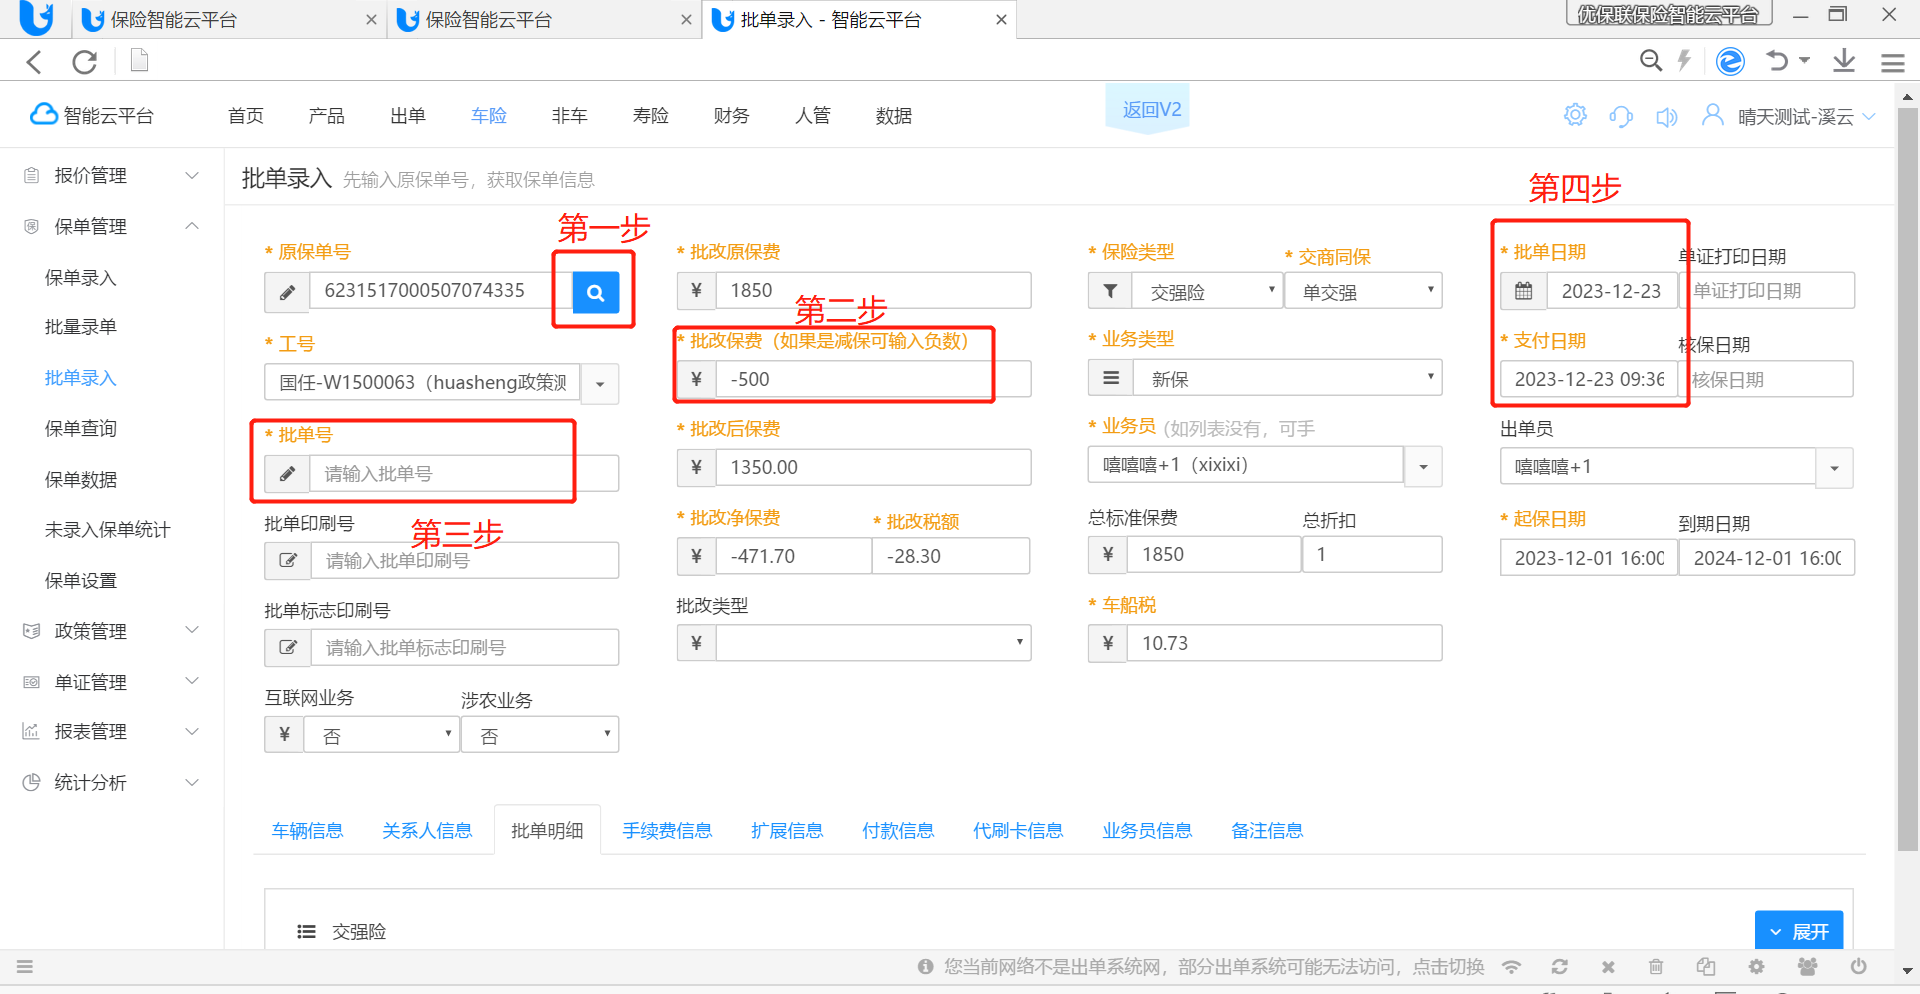This screenshot has width=1920, height=994.
Task: Click the vertical page scrollbar
Action: 1908,478
